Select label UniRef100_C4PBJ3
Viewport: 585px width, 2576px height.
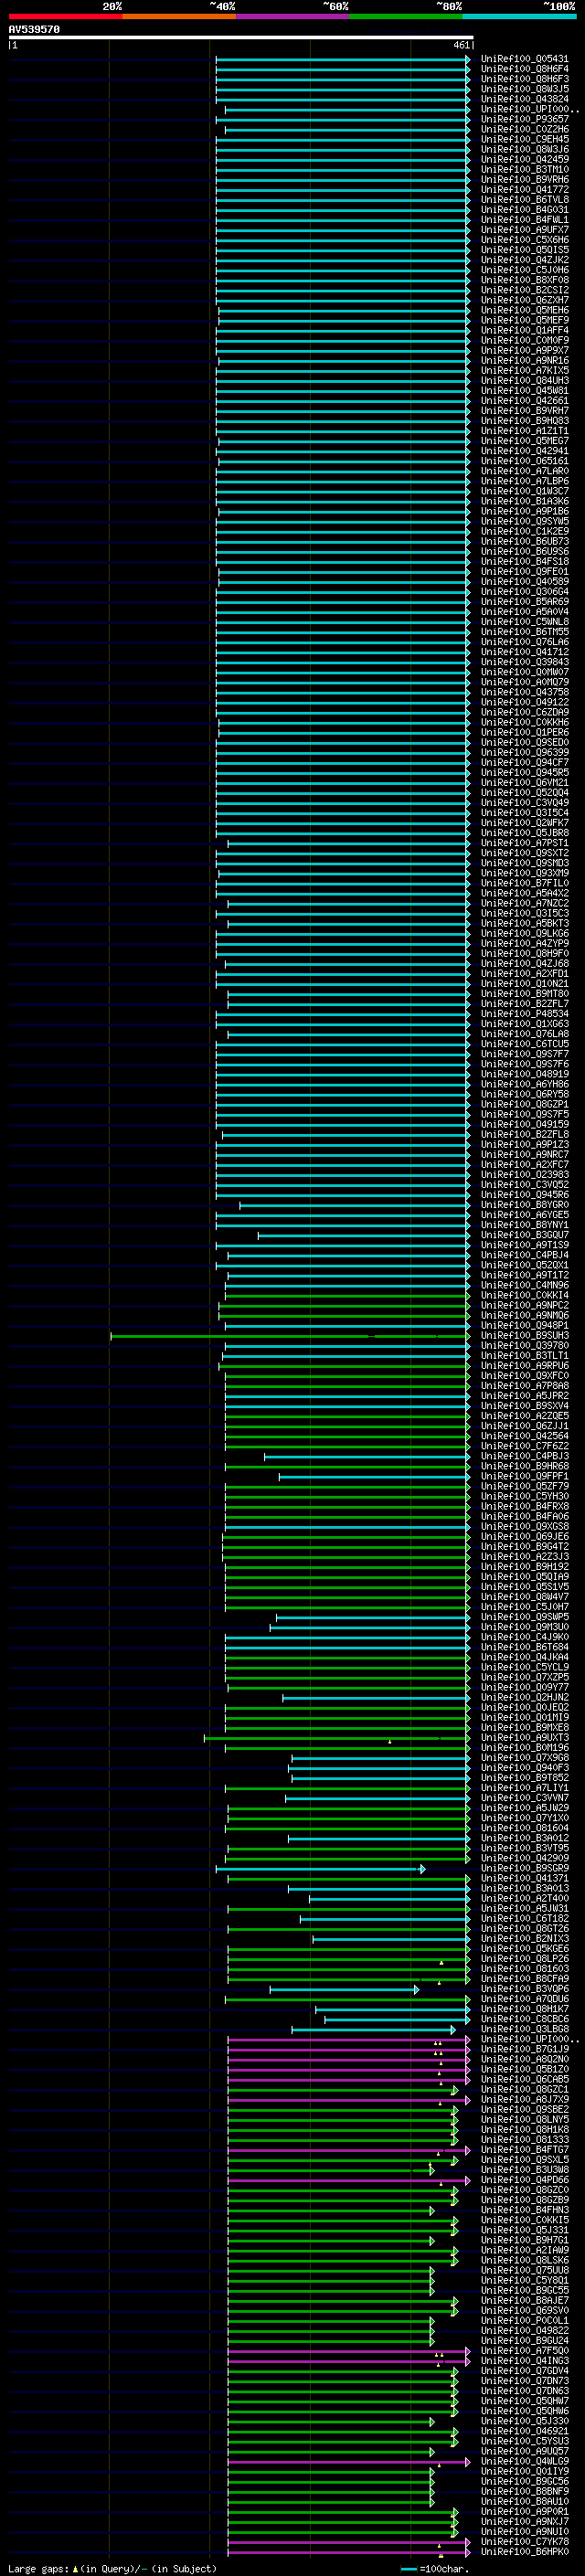[524, 1456]
